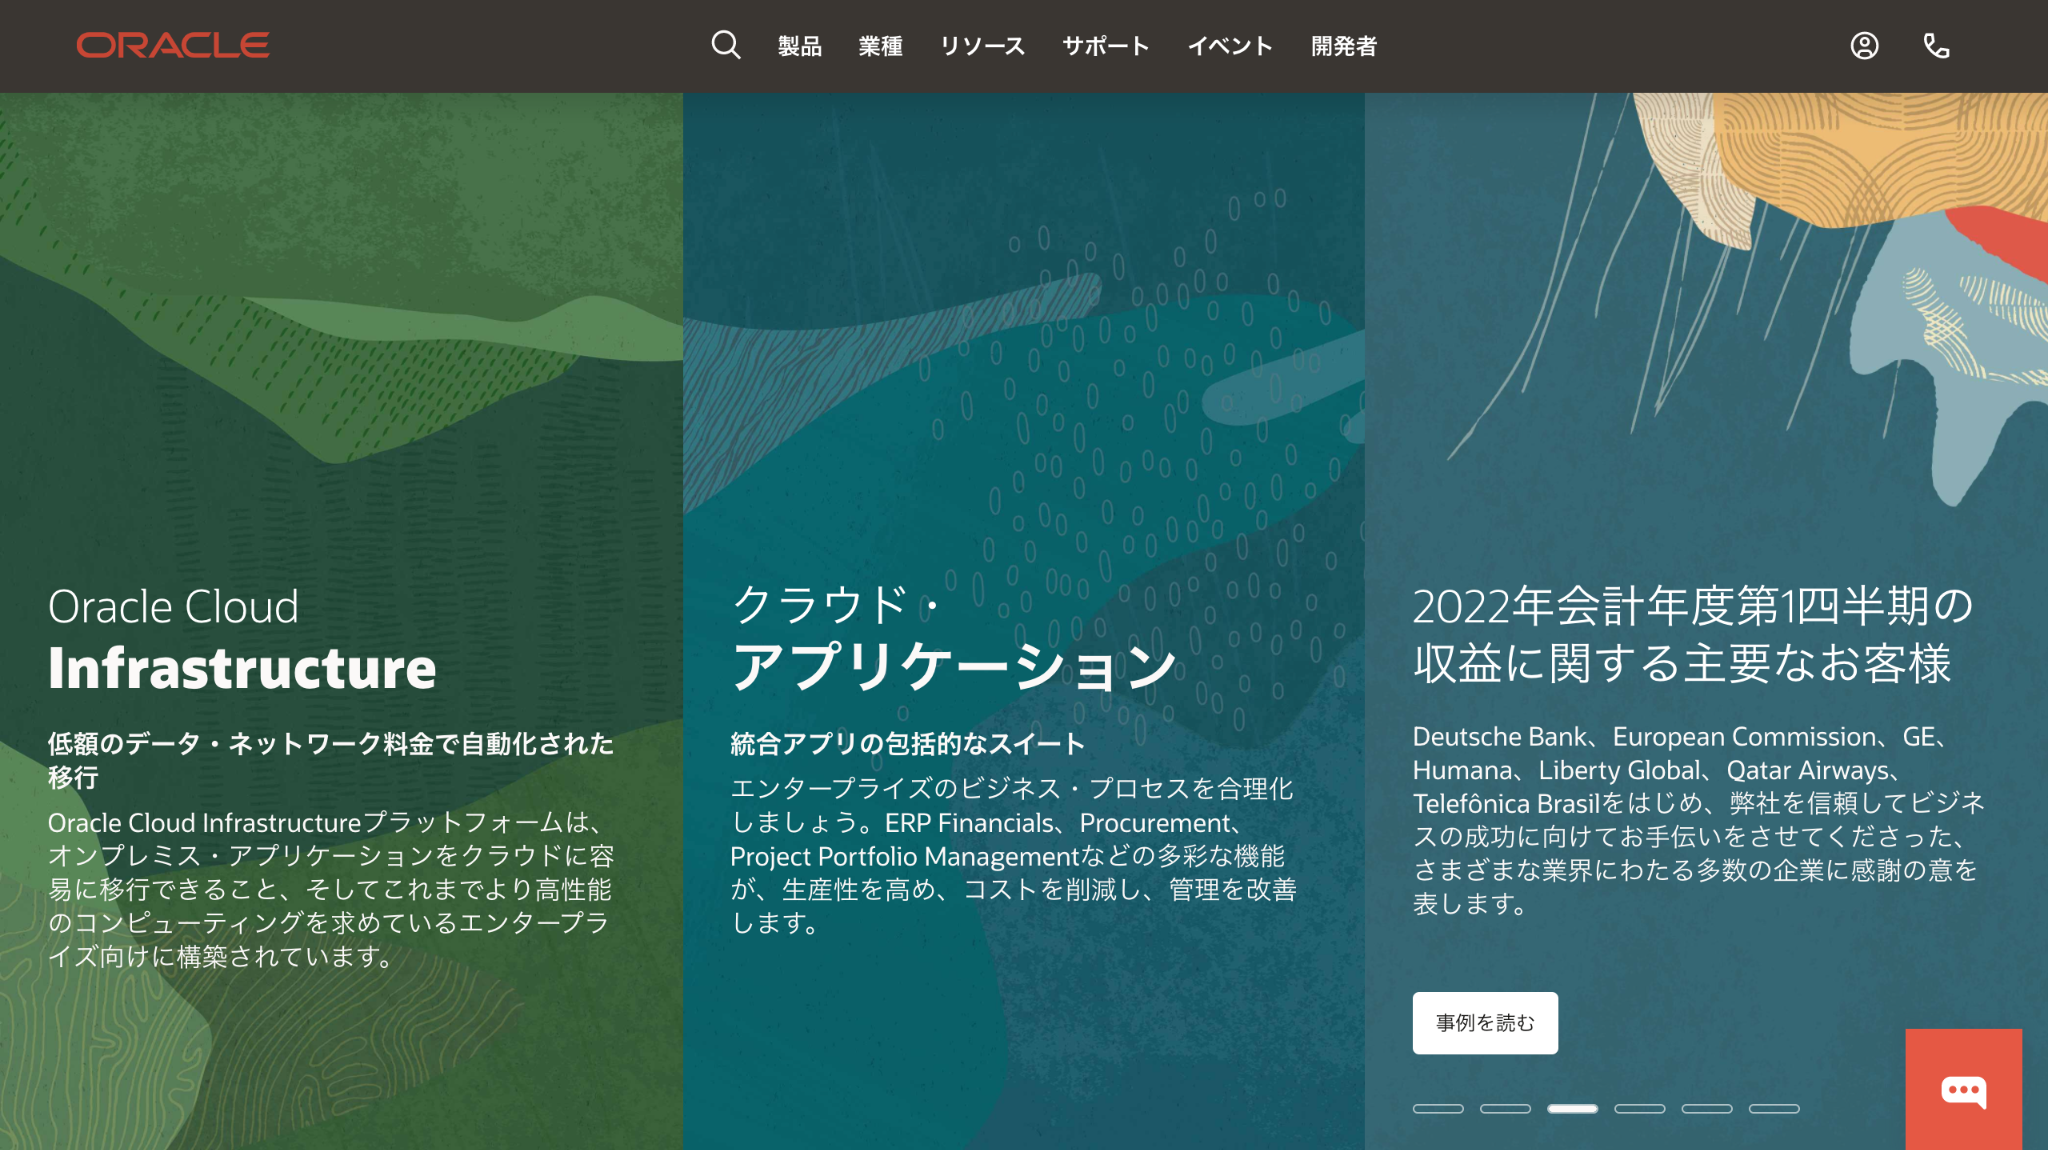
Task: Click the 2022年会計年度第1四半期 headline
Action: (1693, 634)
